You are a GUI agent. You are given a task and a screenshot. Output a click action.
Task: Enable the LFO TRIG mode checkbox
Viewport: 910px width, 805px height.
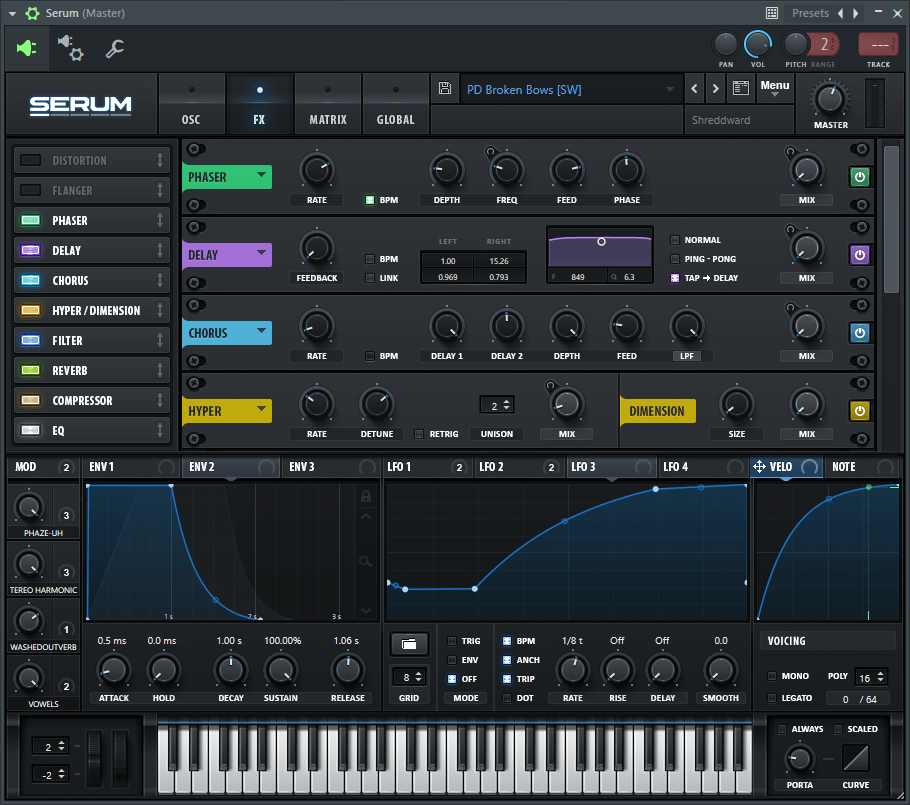click(452, 641)
